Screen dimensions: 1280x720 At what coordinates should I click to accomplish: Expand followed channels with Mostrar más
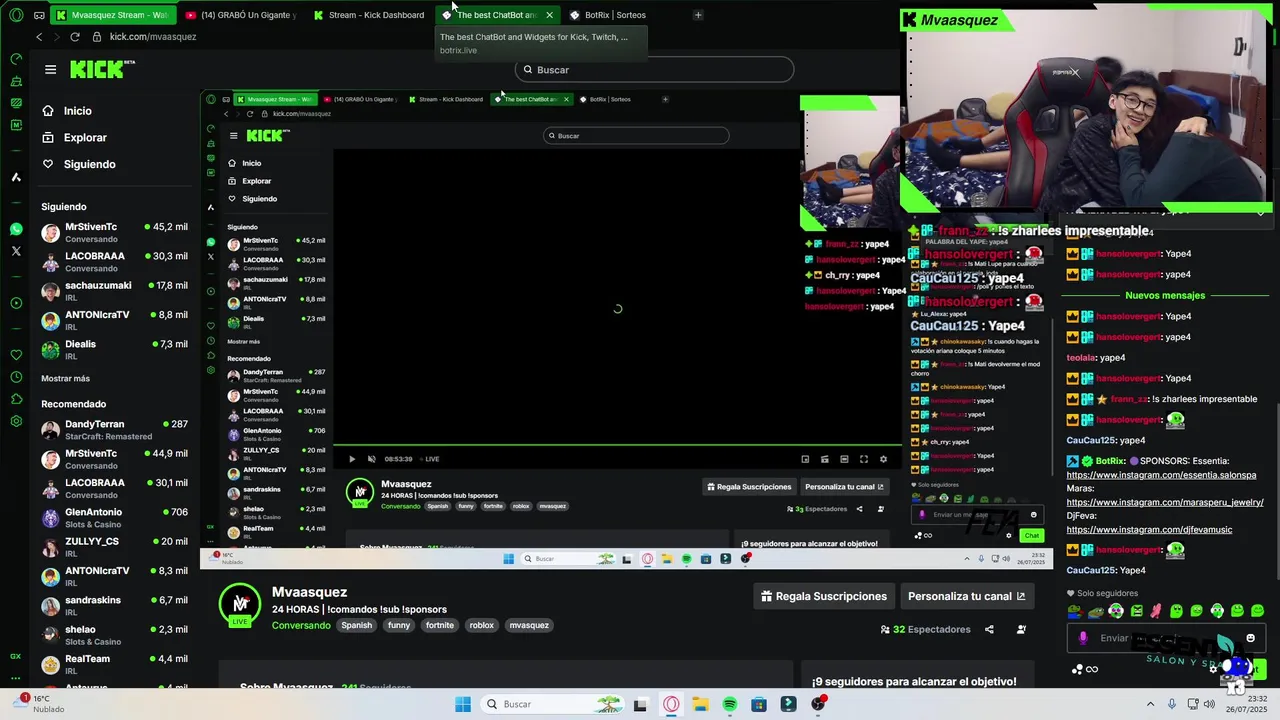tap(65, 379)
